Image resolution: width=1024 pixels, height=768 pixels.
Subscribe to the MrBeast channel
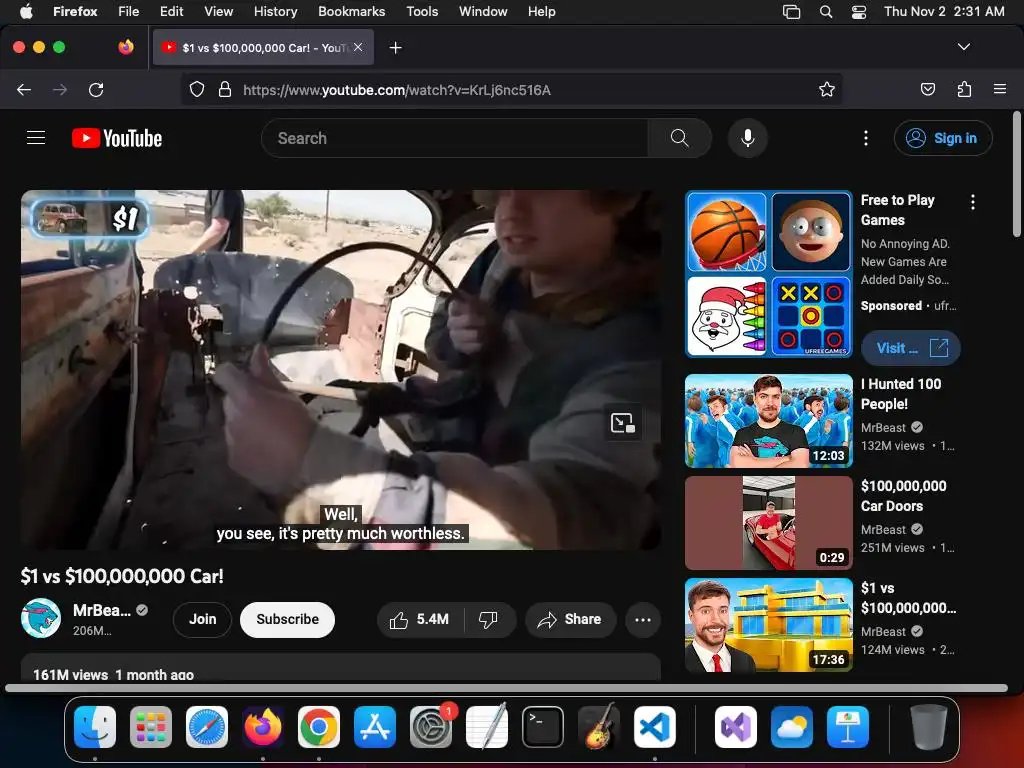287,619
